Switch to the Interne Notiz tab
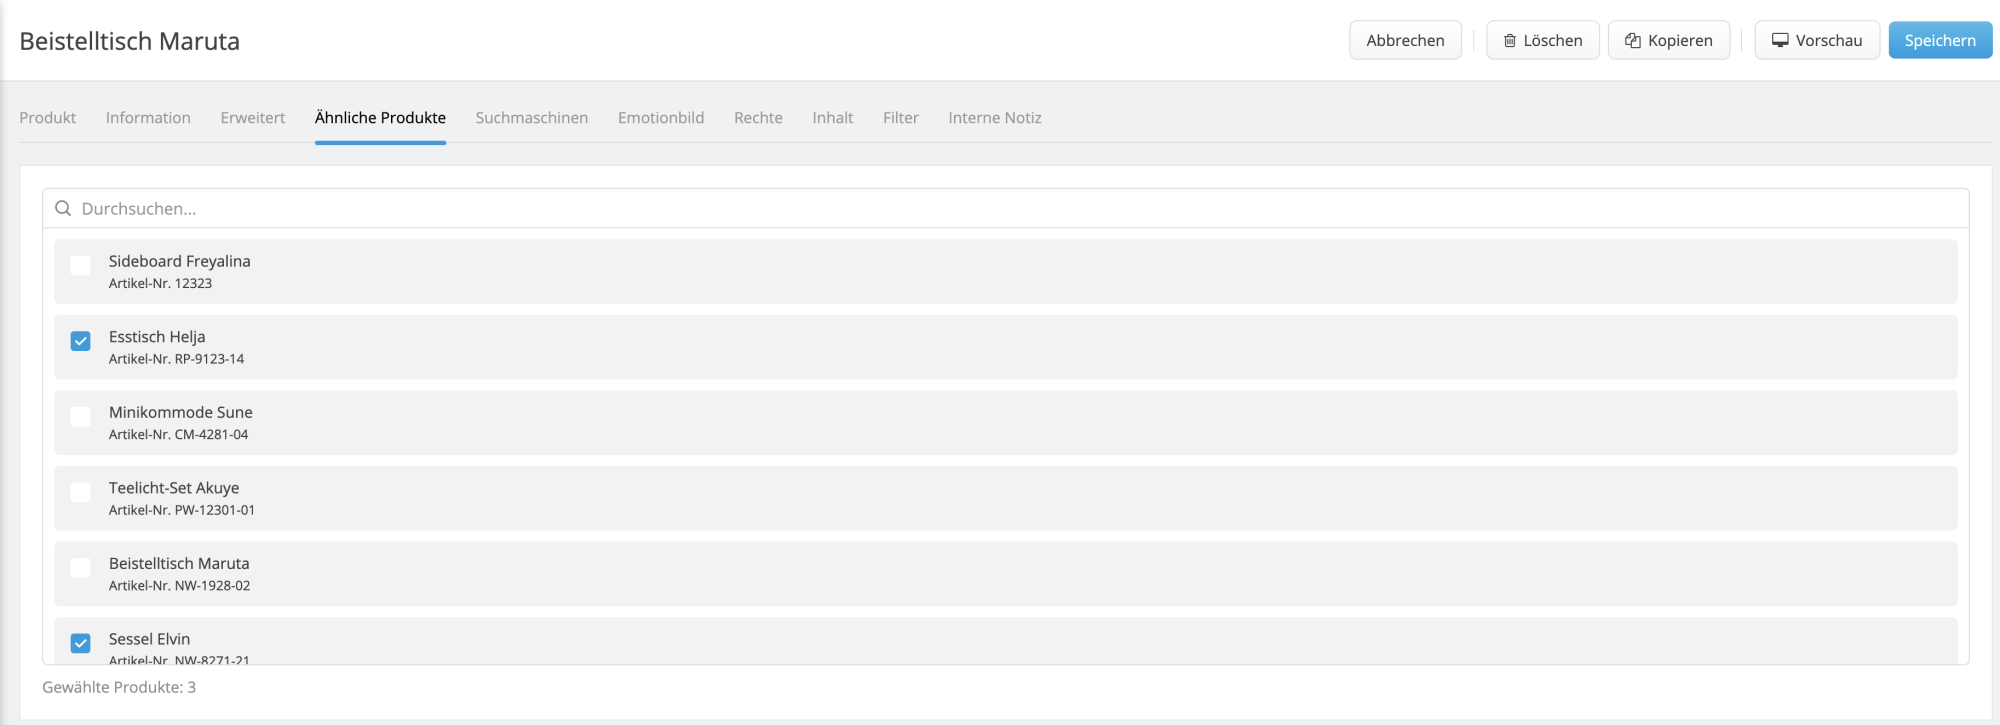This screenshot has width=2000, height=725. pos(995,118)
